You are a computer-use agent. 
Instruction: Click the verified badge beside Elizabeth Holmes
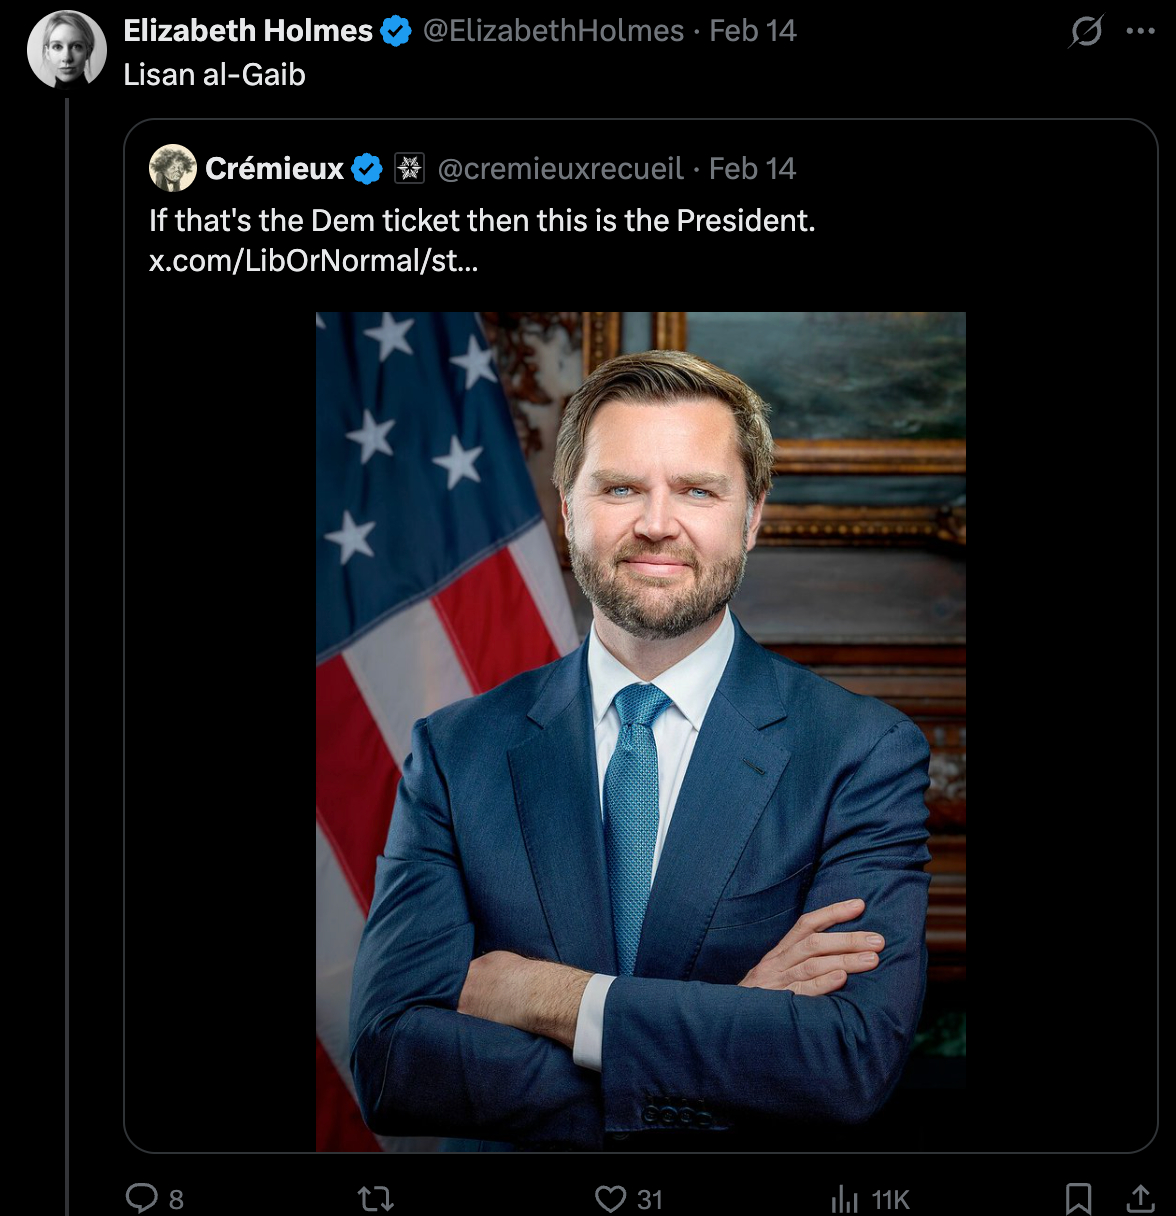click(x=396, y=32)
